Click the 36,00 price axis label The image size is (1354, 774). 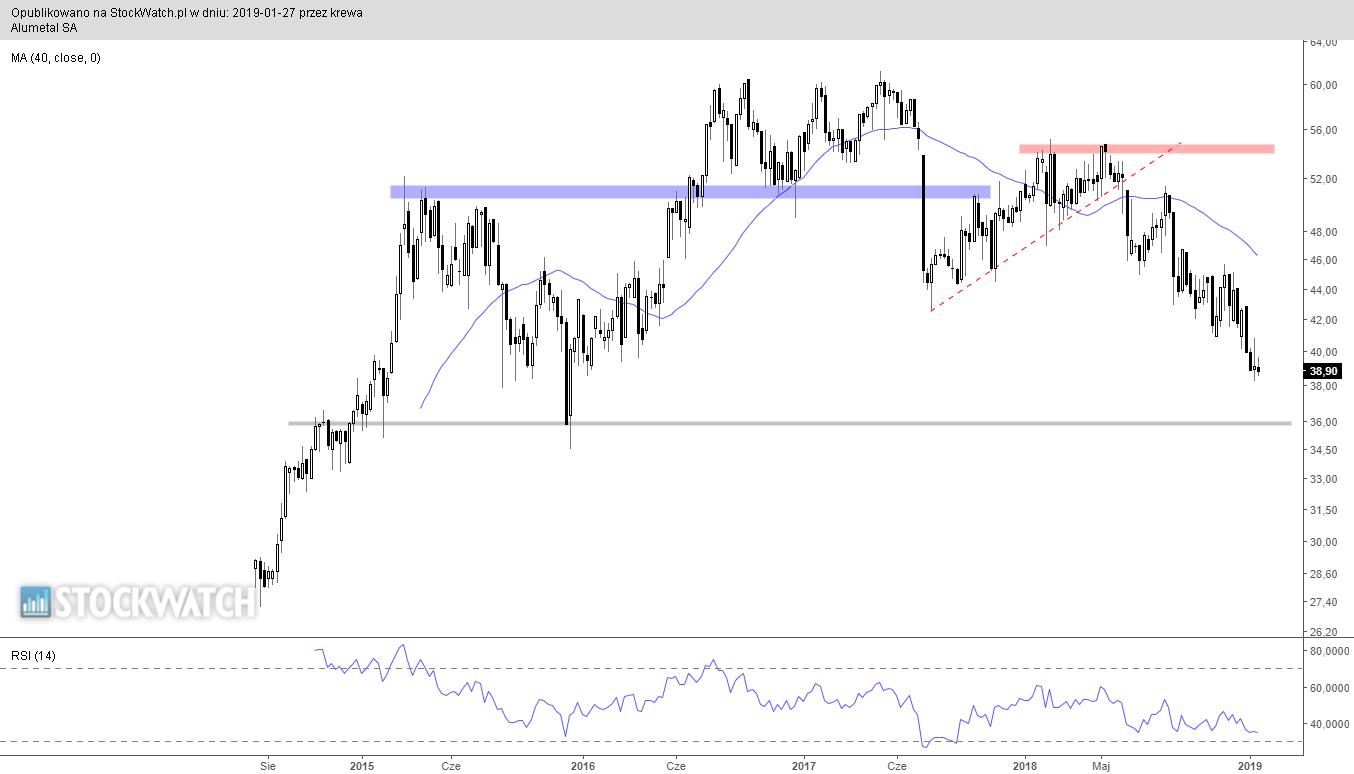pos(1323,422)
